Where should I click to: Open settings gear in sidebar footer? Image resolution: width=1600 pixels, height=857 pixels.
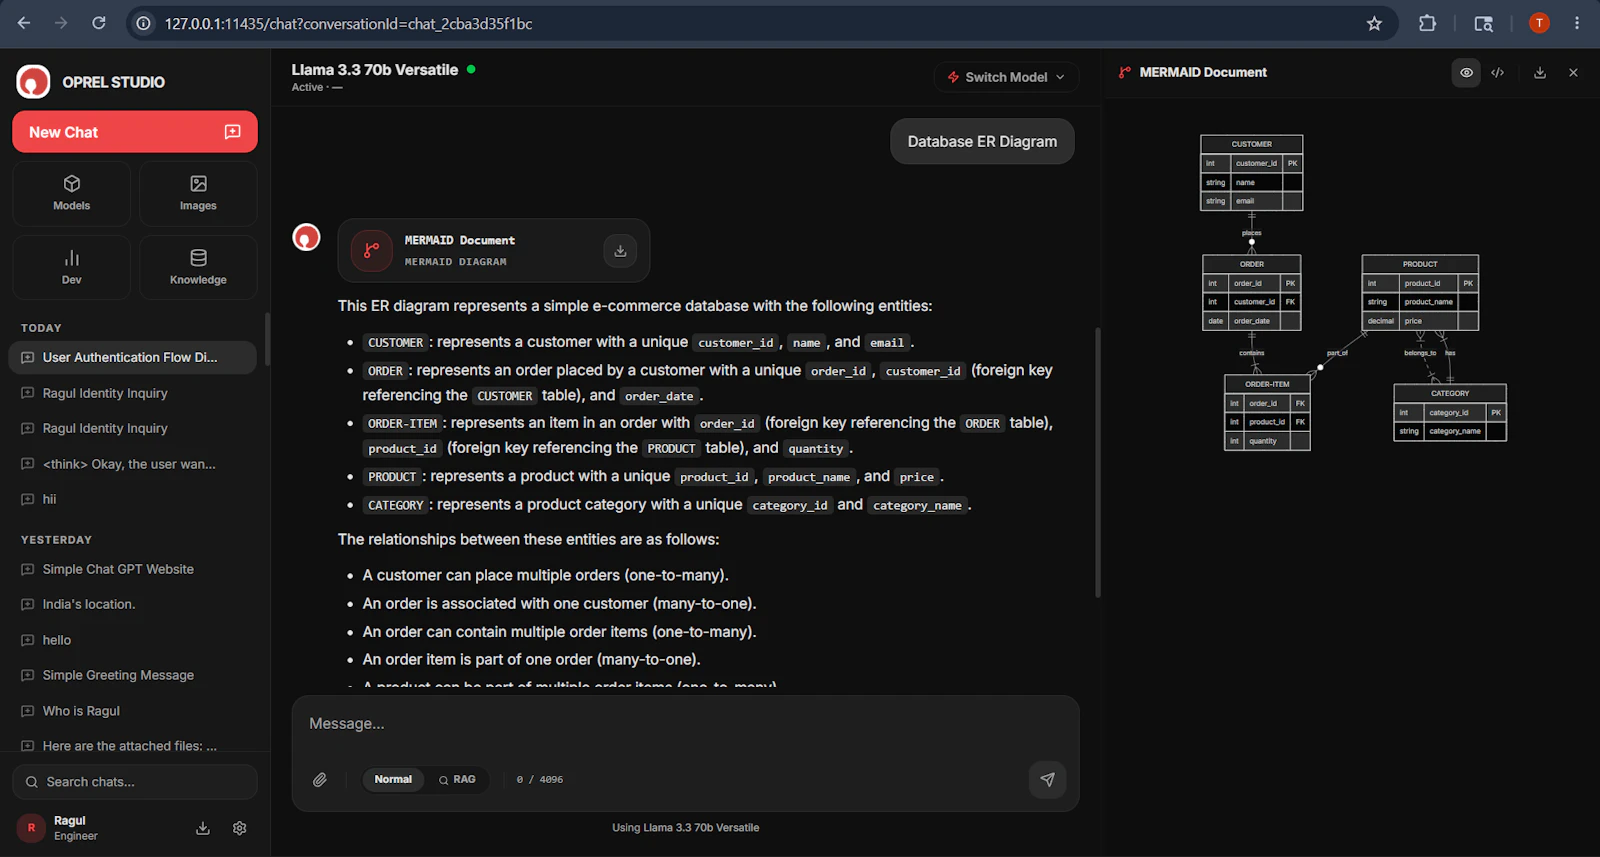coord(240,828)
